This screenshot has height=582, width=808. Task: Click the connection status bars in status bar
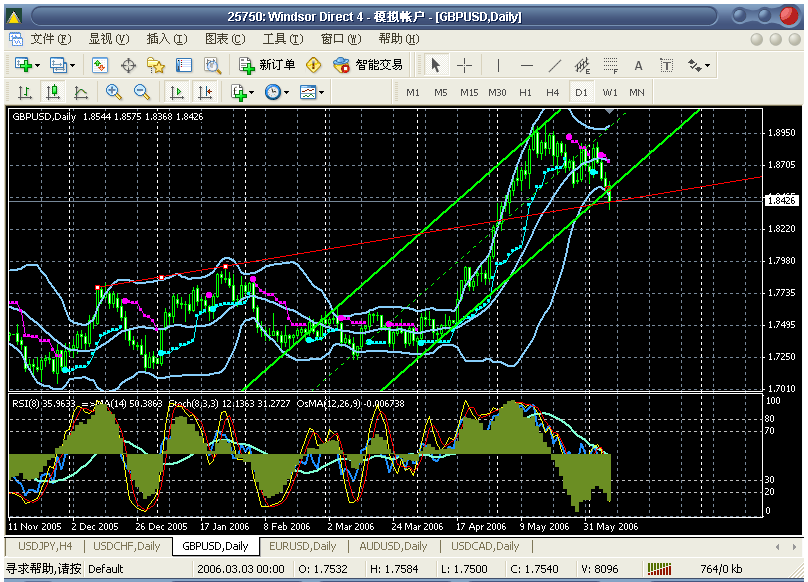click(659, 569)
